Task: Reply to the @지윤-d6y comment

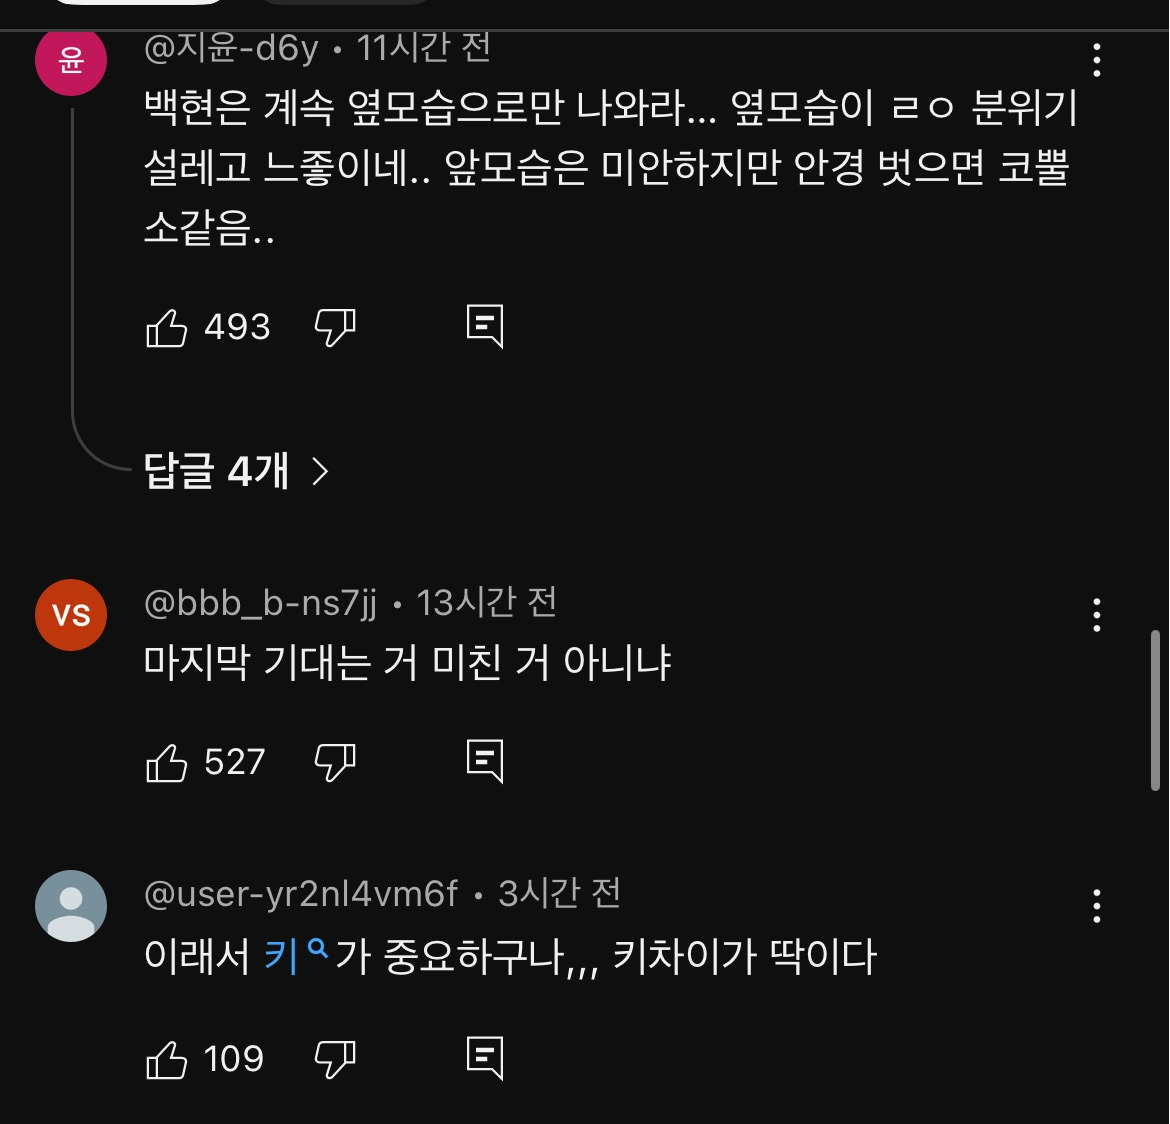Action: point(485,326)
